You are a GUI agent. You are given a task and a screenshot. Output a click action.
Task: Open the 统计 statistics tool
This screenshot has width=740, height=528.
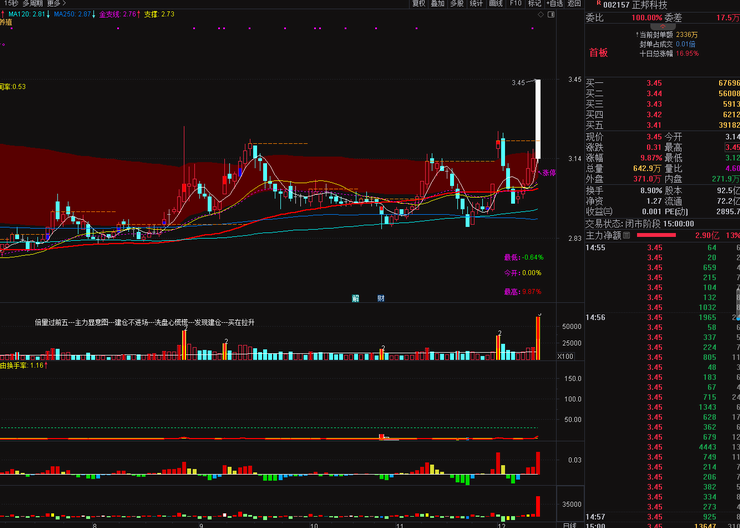[476, 4]
